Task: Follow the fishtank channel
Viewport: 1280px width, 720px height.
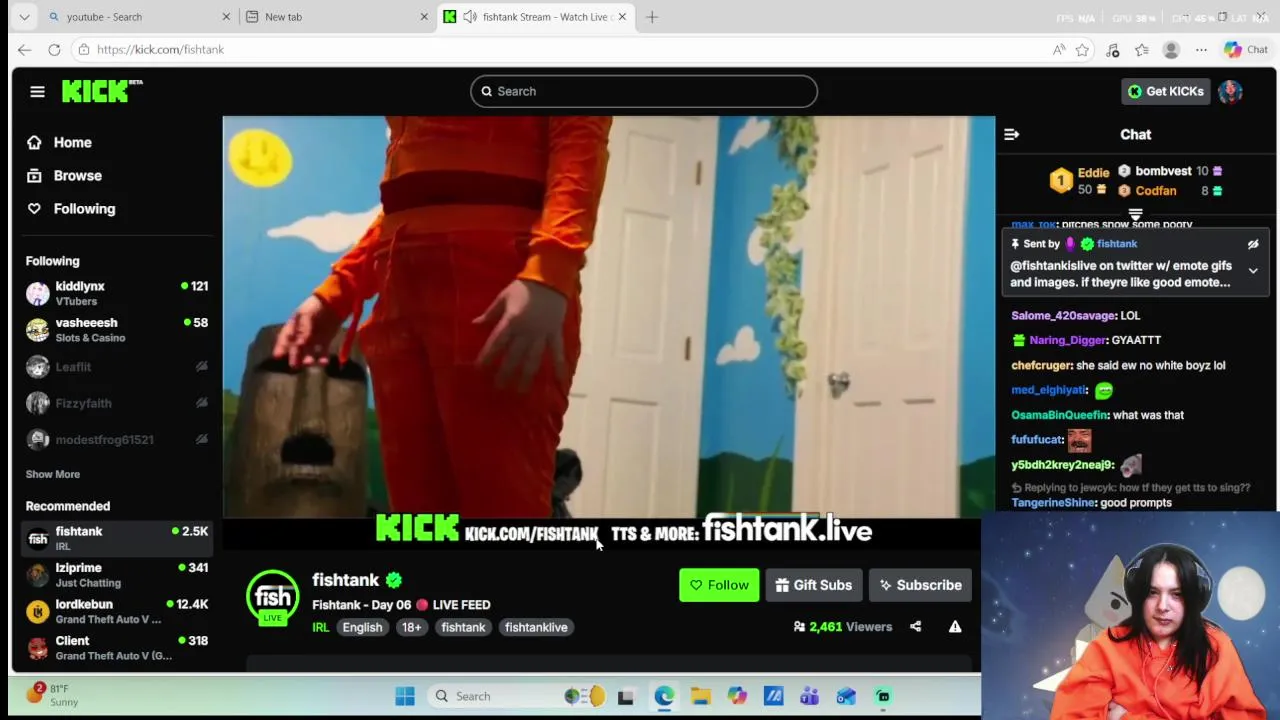Action: (719, 585)
